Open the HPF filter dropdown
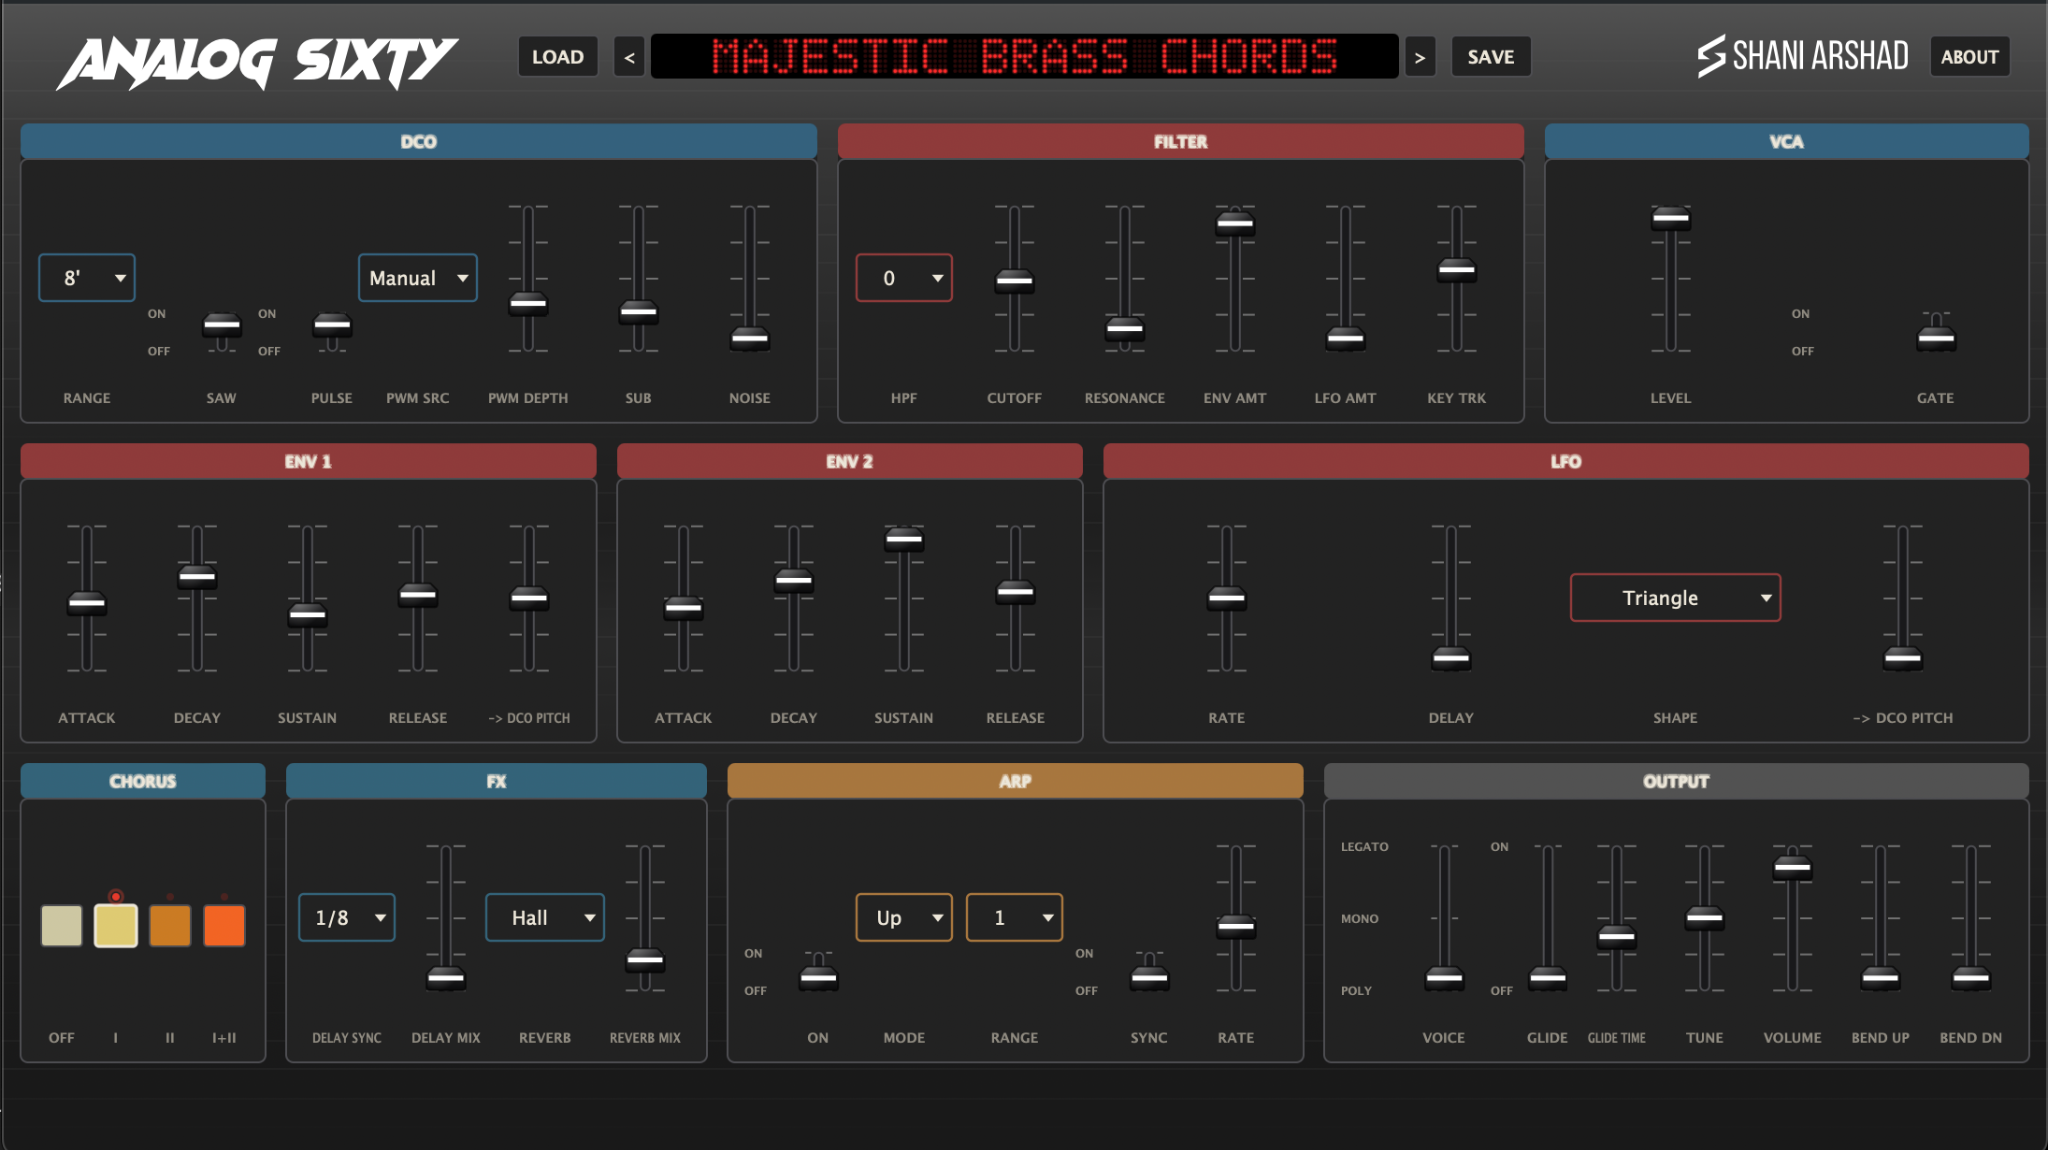 pyautogui.click(x=904, y=278)
